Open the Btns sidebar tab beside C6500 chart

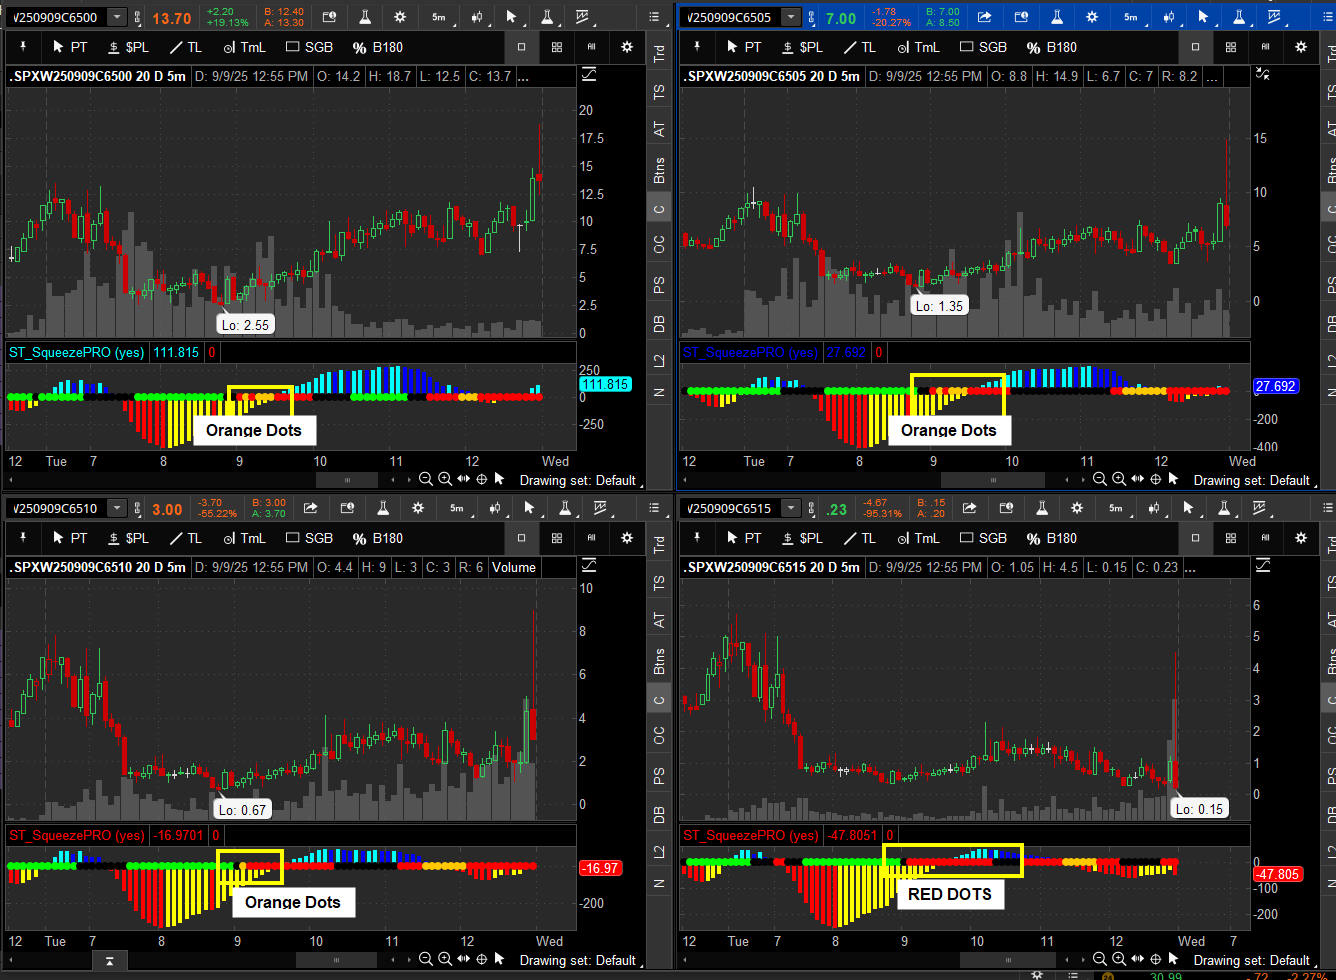(x=659, y=171)
